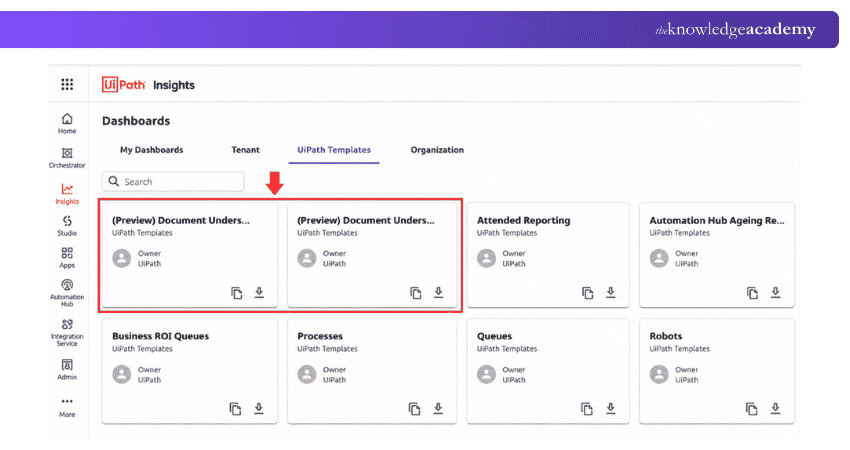The image size is (850, 450).
Task: Copy the Attended Reporting template
Action: point(588,293)
